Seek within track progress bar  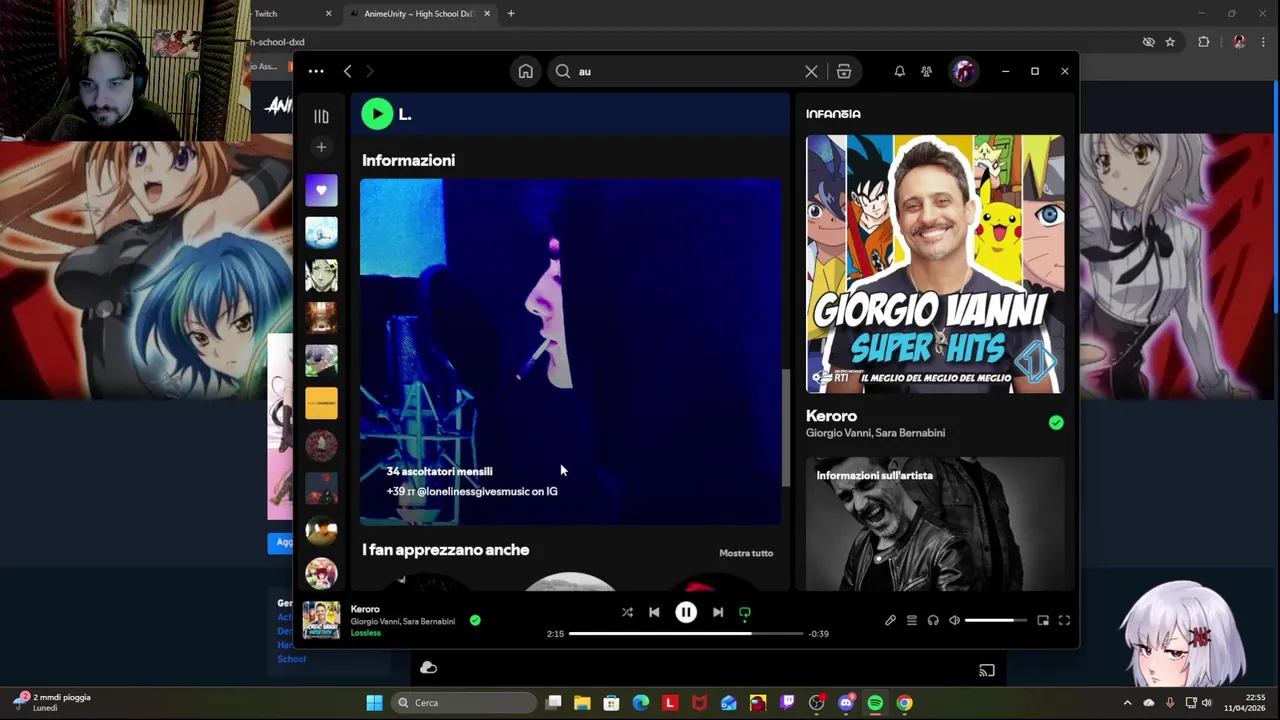coord(686,633)
